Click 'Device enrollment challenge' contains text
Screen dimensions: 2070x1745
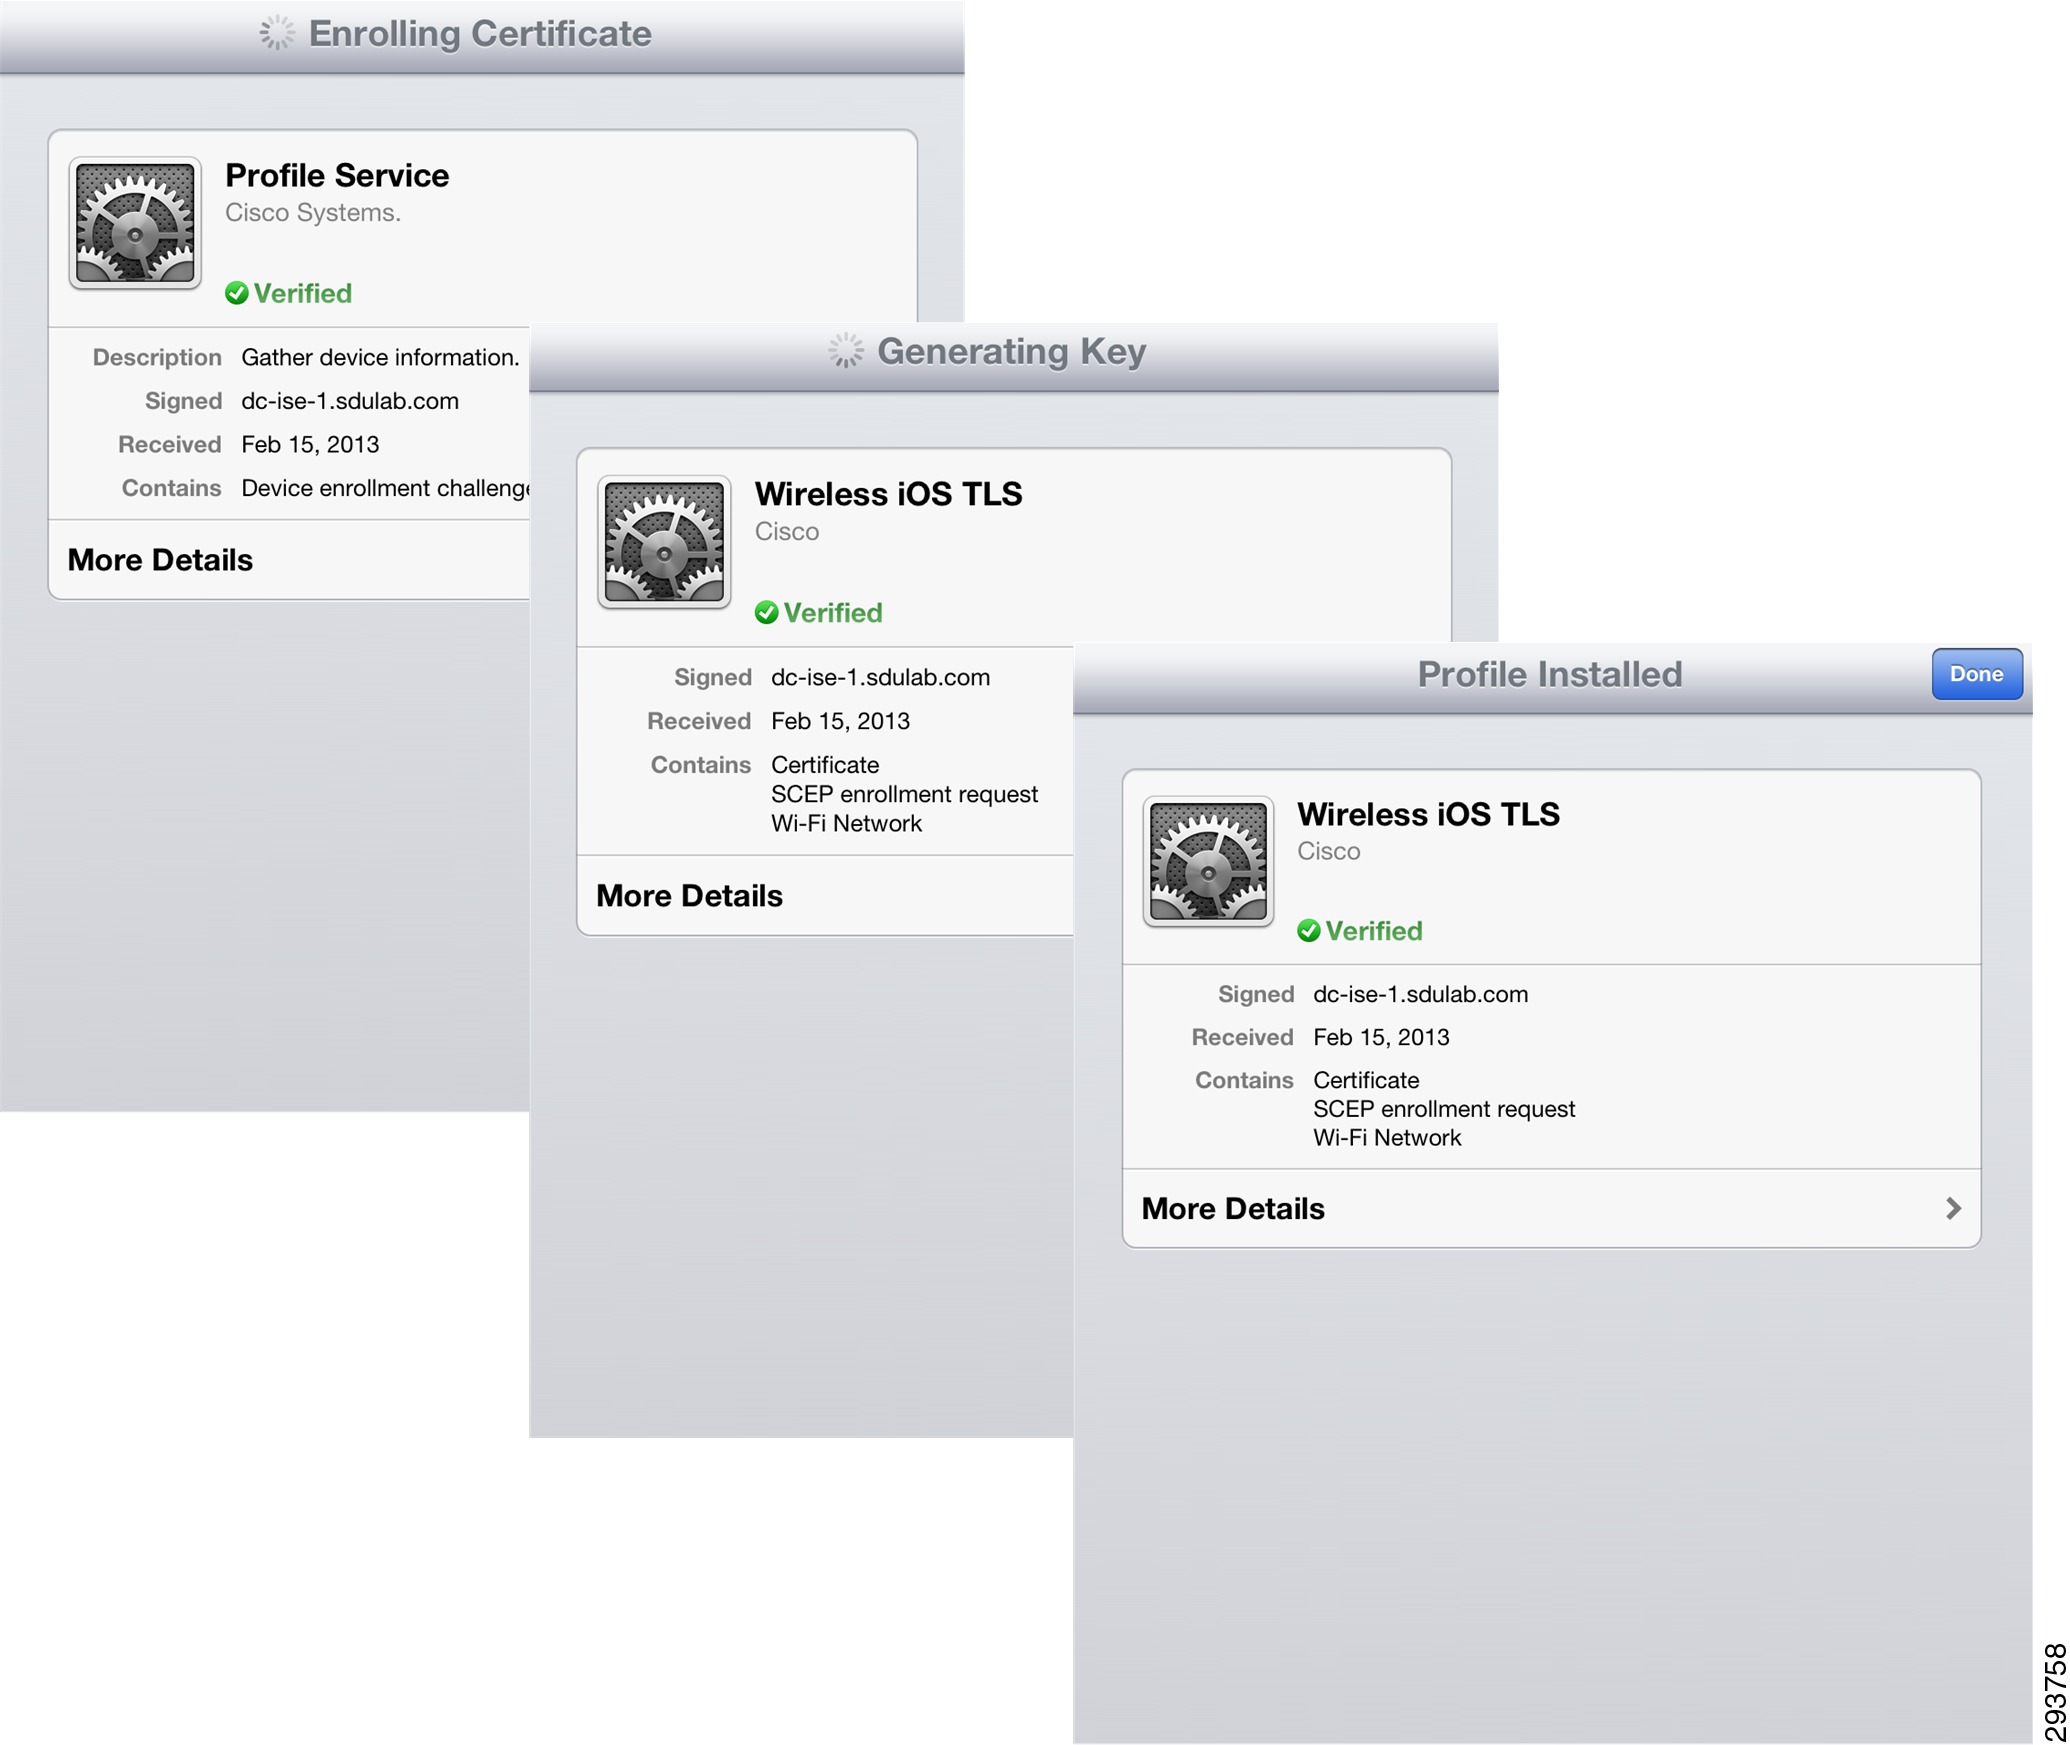click(385, 488)
